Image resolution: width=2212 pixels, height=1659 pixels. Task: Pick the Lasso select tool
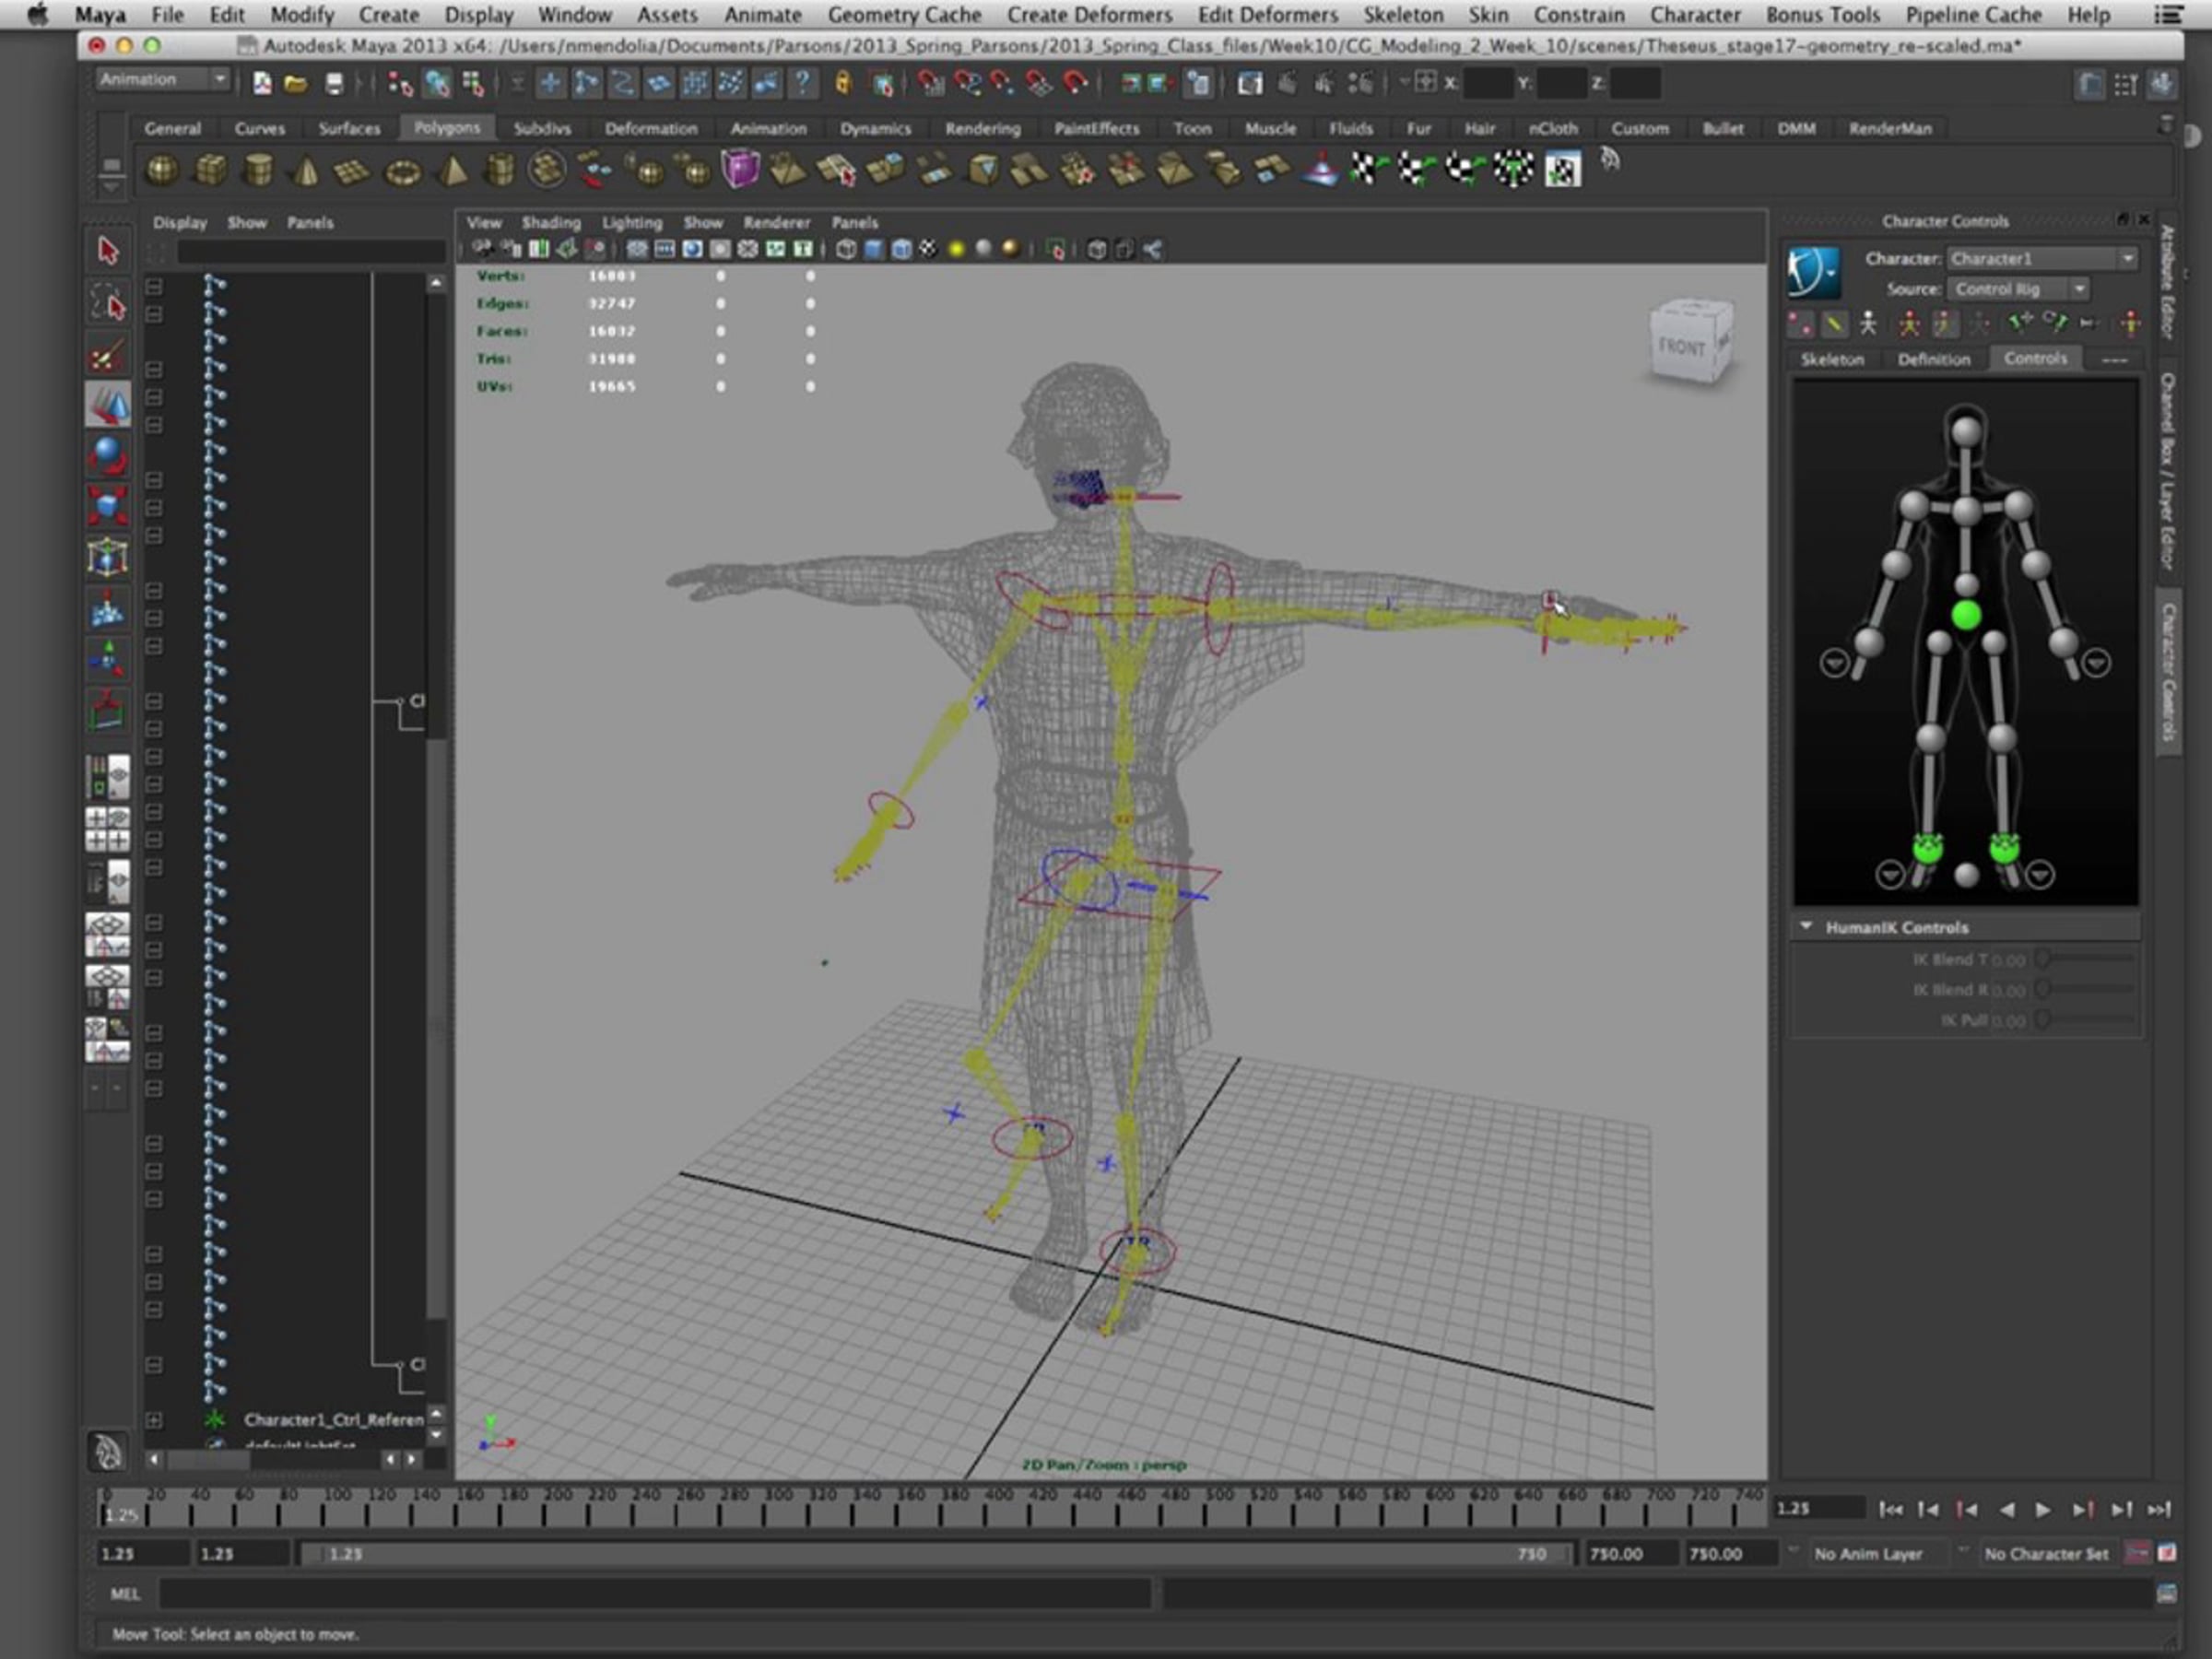pyautogui.click(x=107, y=302)
